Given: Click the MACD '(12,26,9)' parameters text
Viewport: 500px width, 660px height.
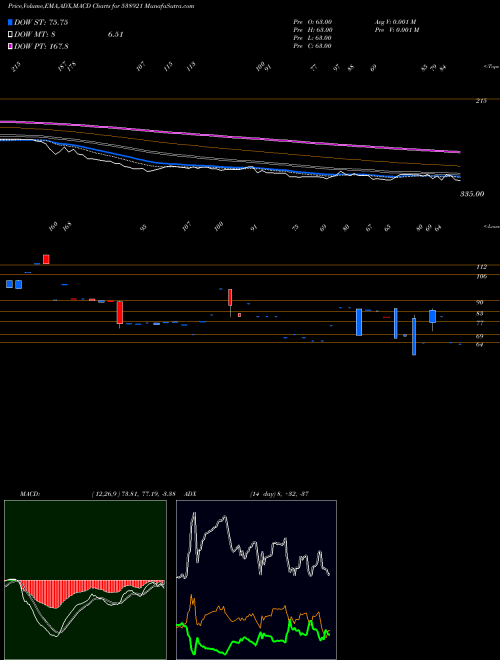Looking at the screenshot, I should pos(104,494).
